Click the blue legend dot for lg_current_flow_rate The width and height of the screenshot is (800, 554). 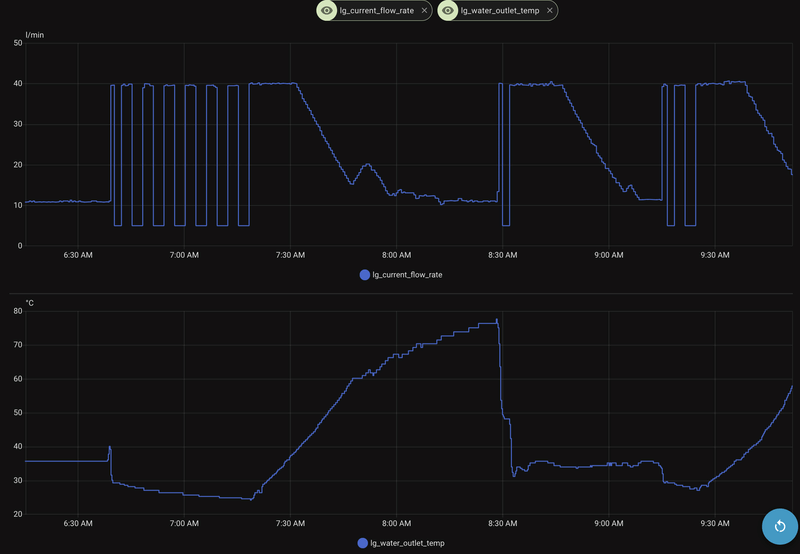[364, 274]
